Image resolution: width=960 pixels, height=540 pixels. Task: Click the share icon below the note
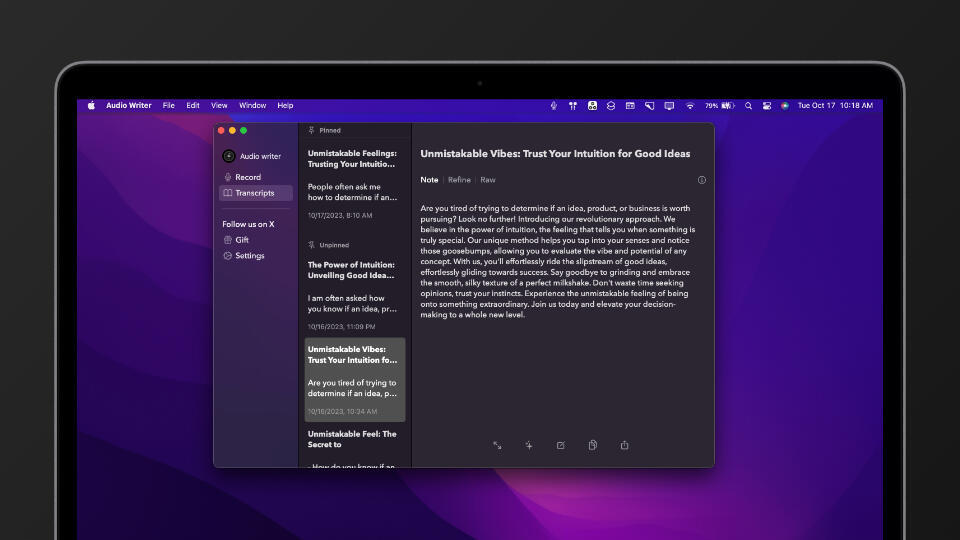pos(625,445)
